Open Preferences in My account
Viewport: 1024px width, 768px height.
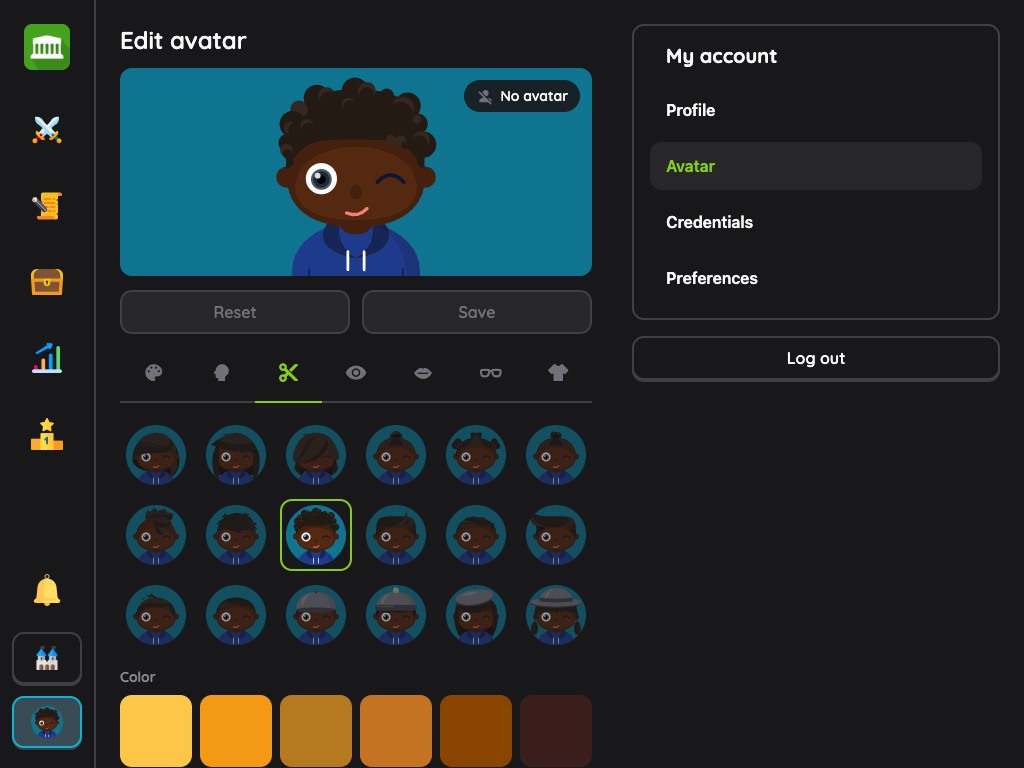tap(816, 278)
